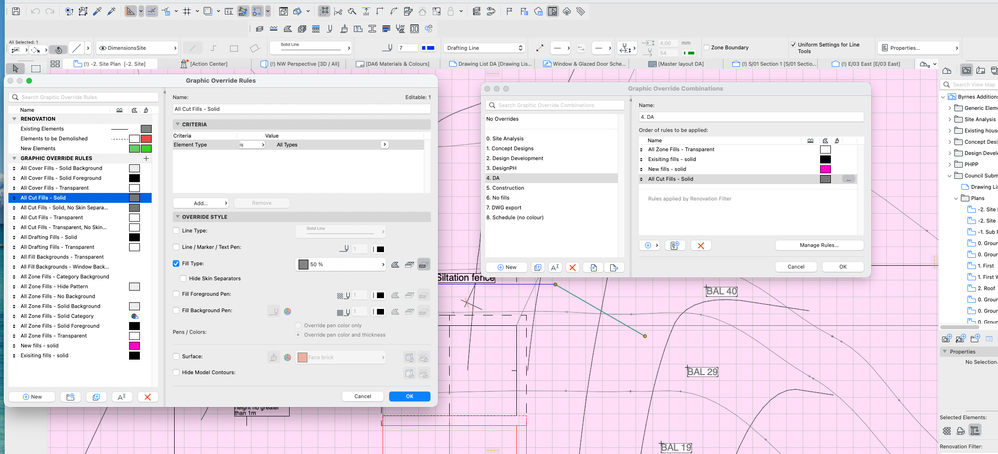998x454 pixels.
Task: Import combination icon in Combinations dialog
Action: [593, 267]
